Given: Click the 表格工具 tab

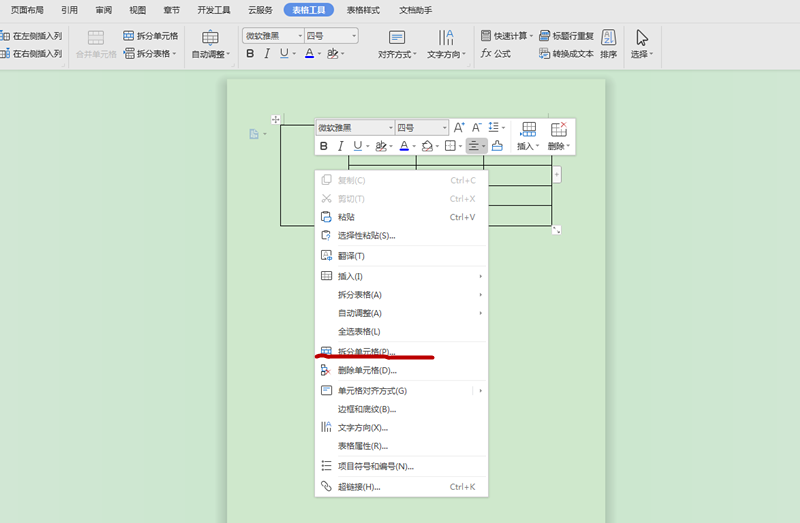Looking at the screenshot, I should tap(309, 10).
